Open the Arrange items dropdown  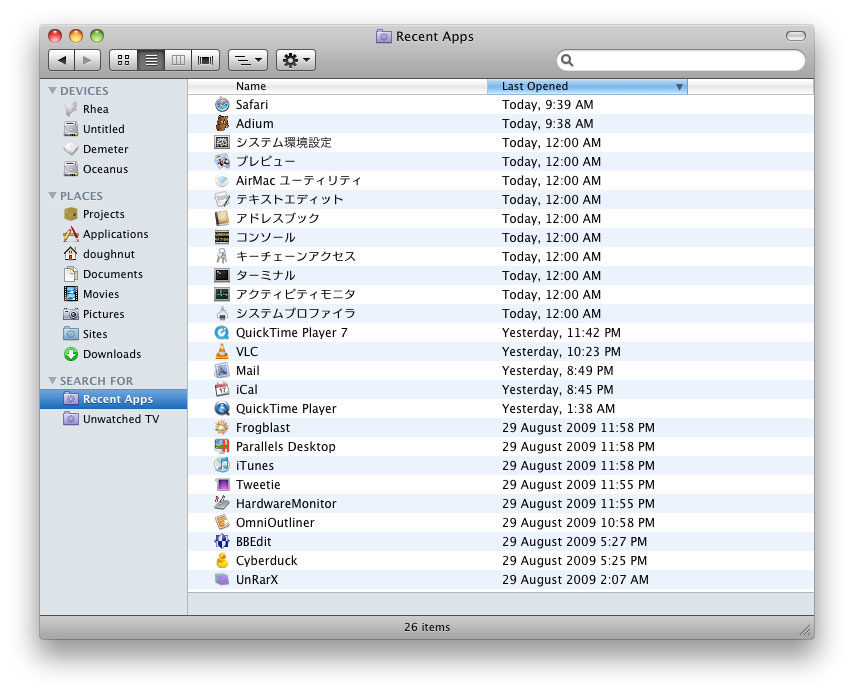click(248, 60)
